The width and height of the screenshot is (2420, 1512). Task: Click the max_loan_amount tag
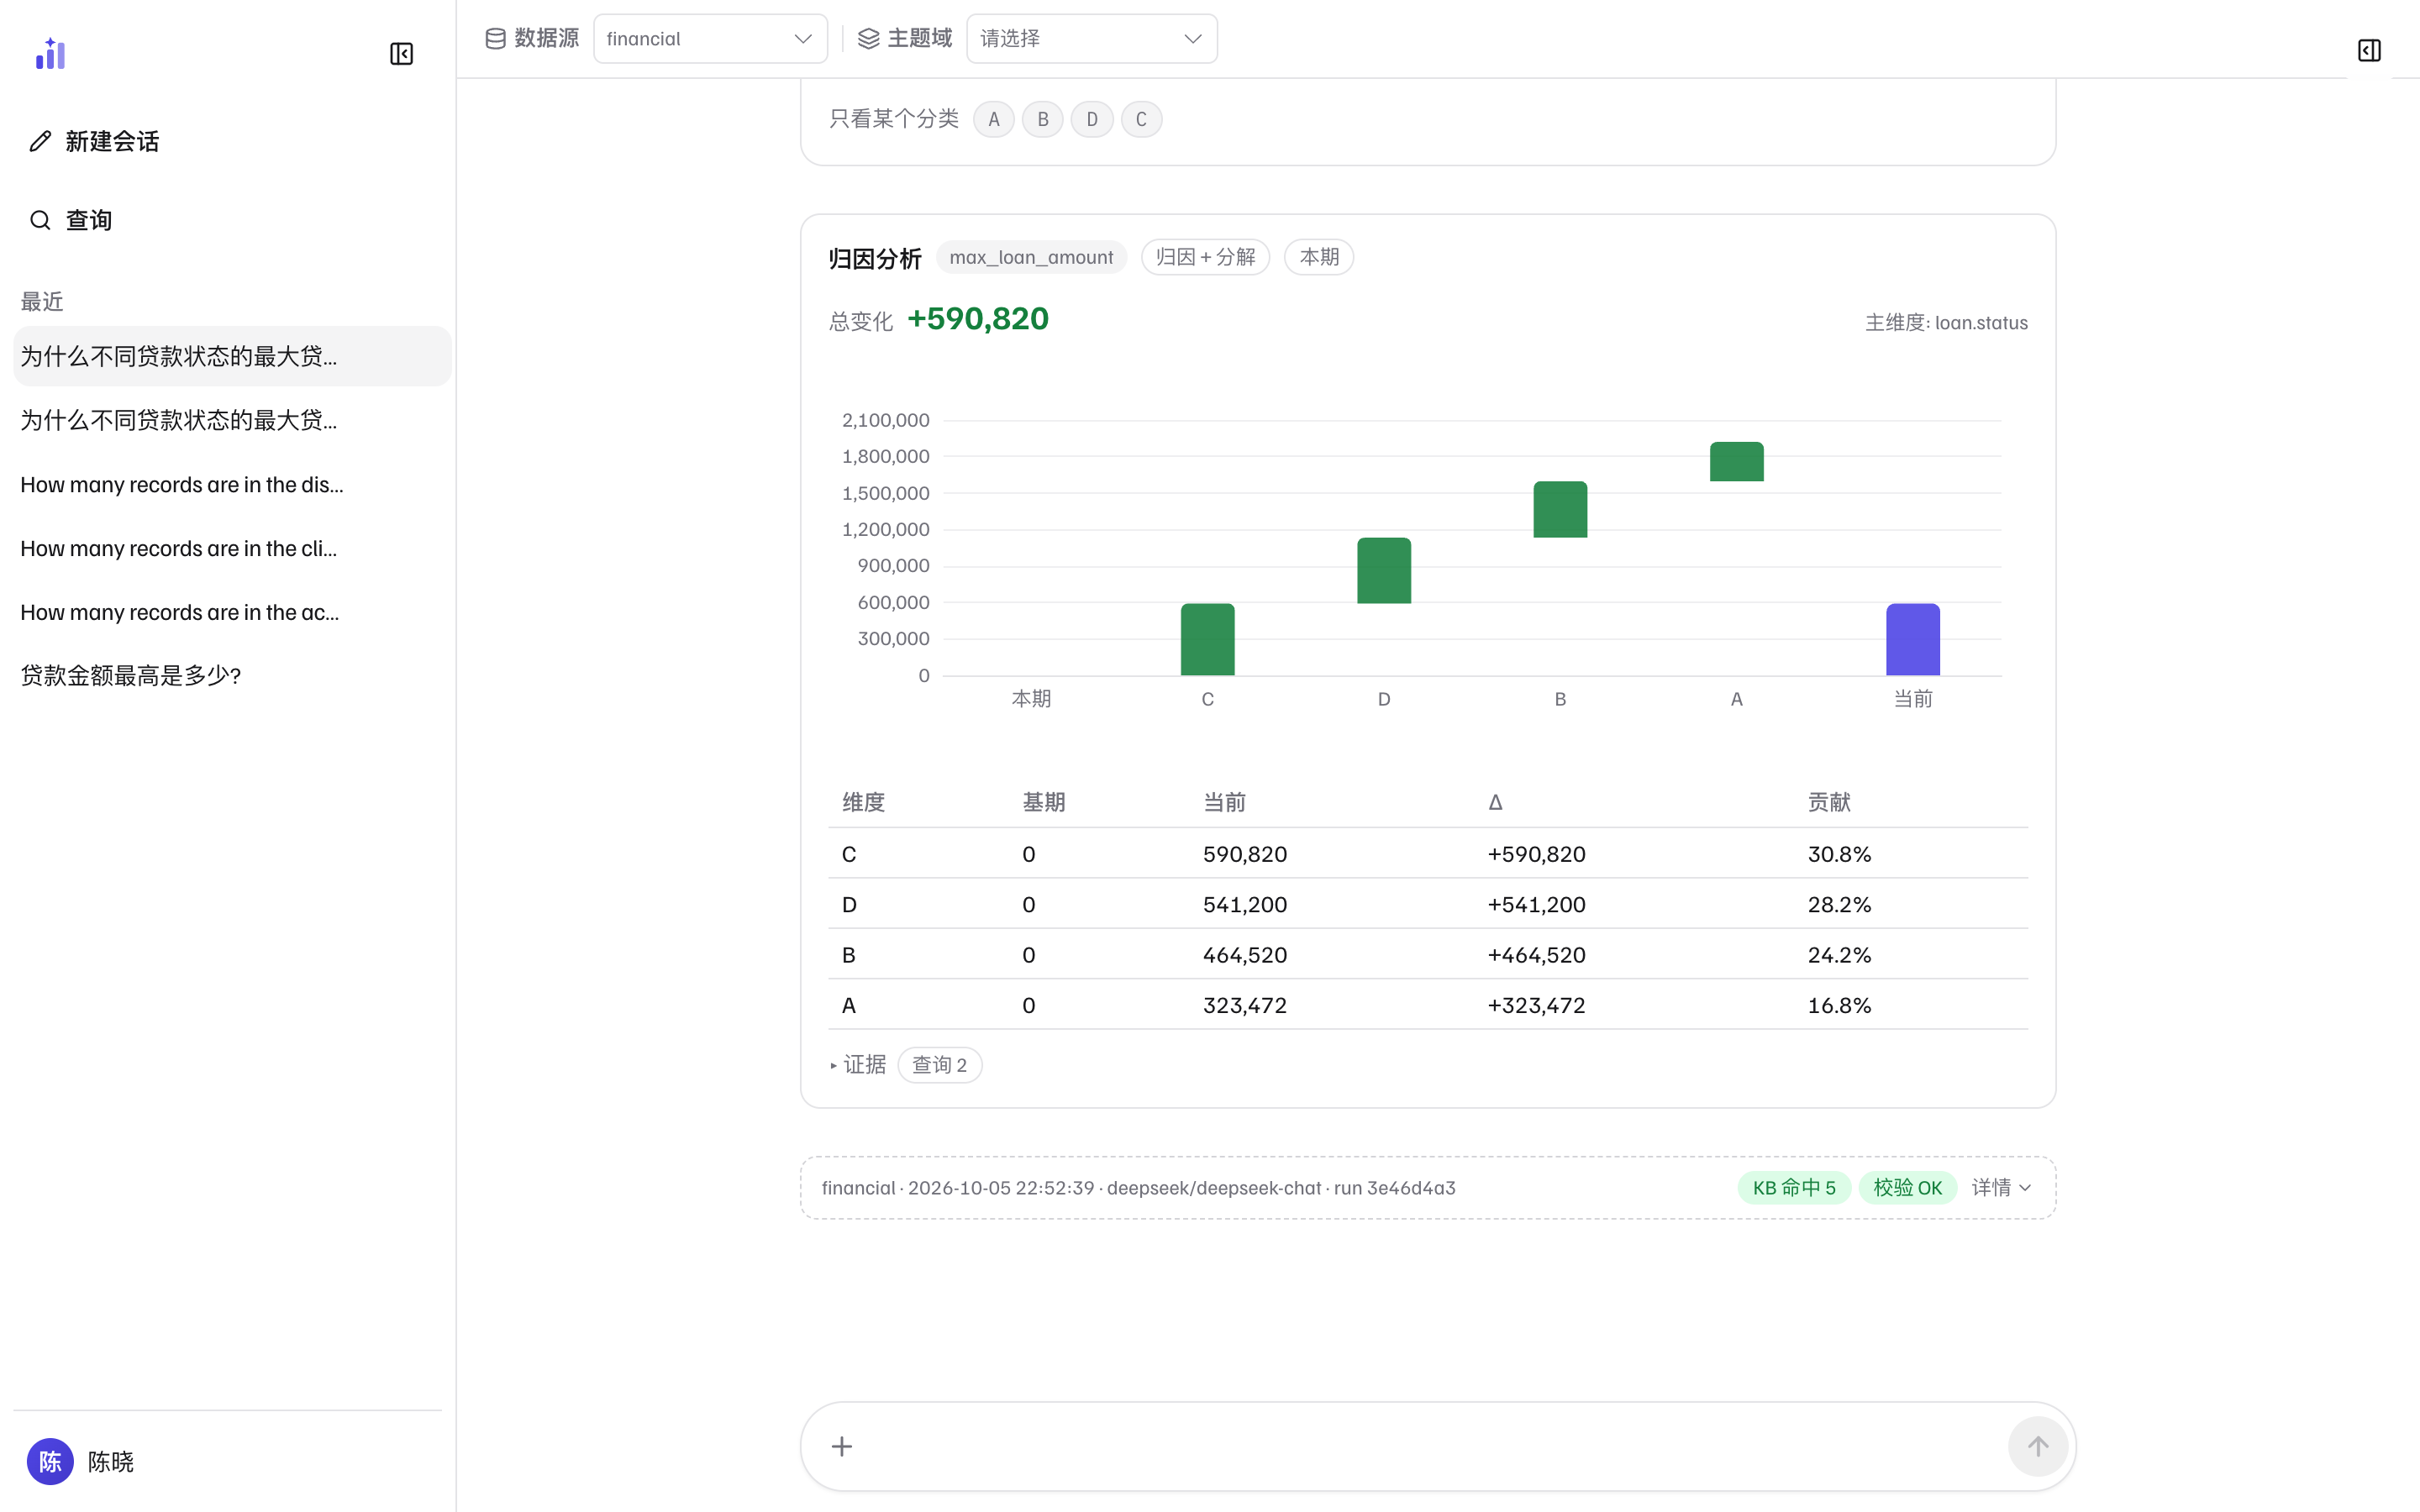click(1031, 257)
